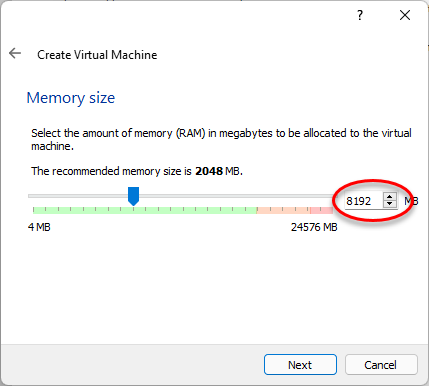Viewport: 429px width, 386px height.
Task: Click the recommended 2048 MB text
Action: tap(217, 171)
